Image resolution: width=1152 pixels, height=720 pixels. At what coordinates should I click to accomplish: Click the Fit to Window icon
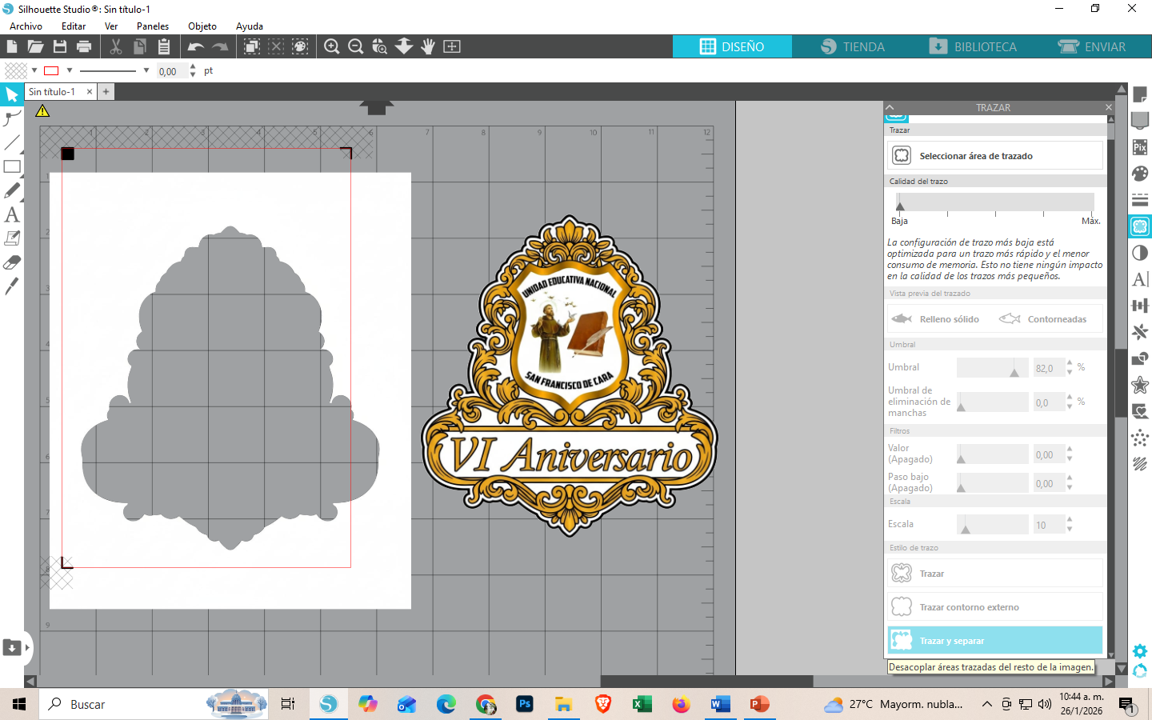(452, 46)
